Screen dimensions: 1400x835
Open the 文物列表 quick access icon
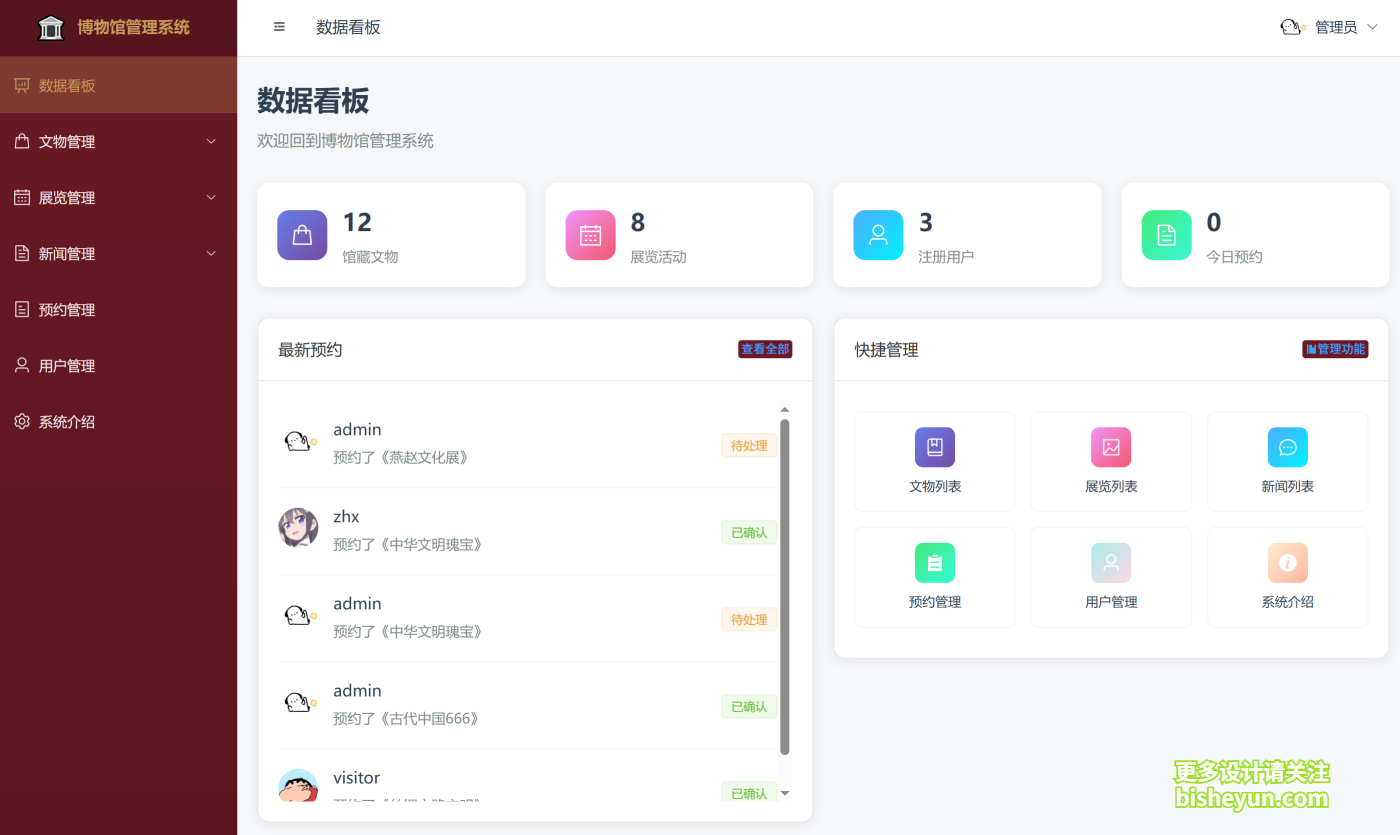tap(934, 447)
